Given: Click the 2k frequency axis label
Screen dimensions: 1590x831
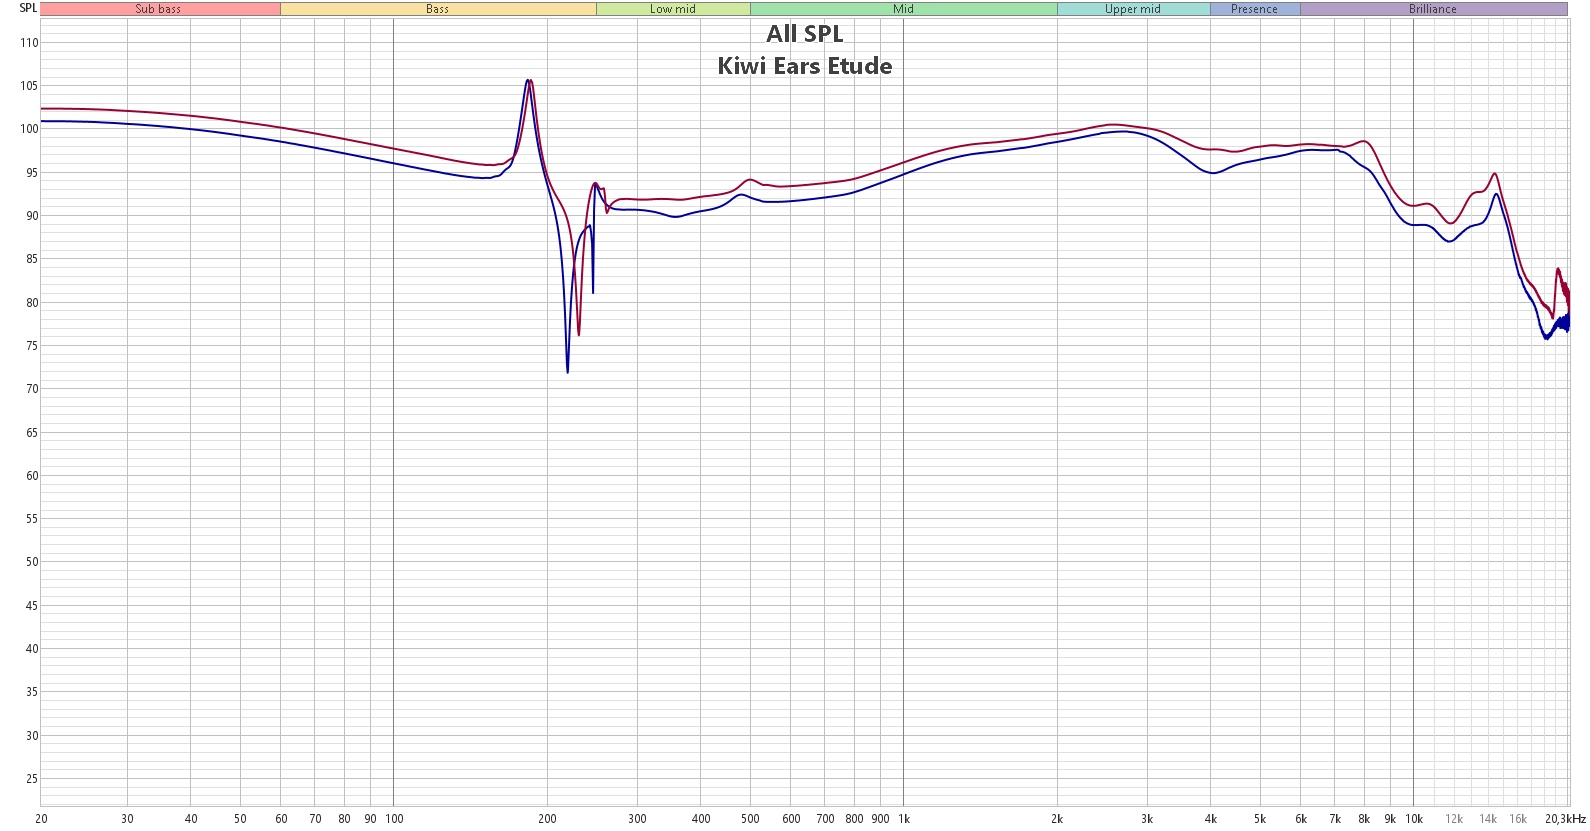Looking at the screenshot, I should click(x=1057, y=819).
